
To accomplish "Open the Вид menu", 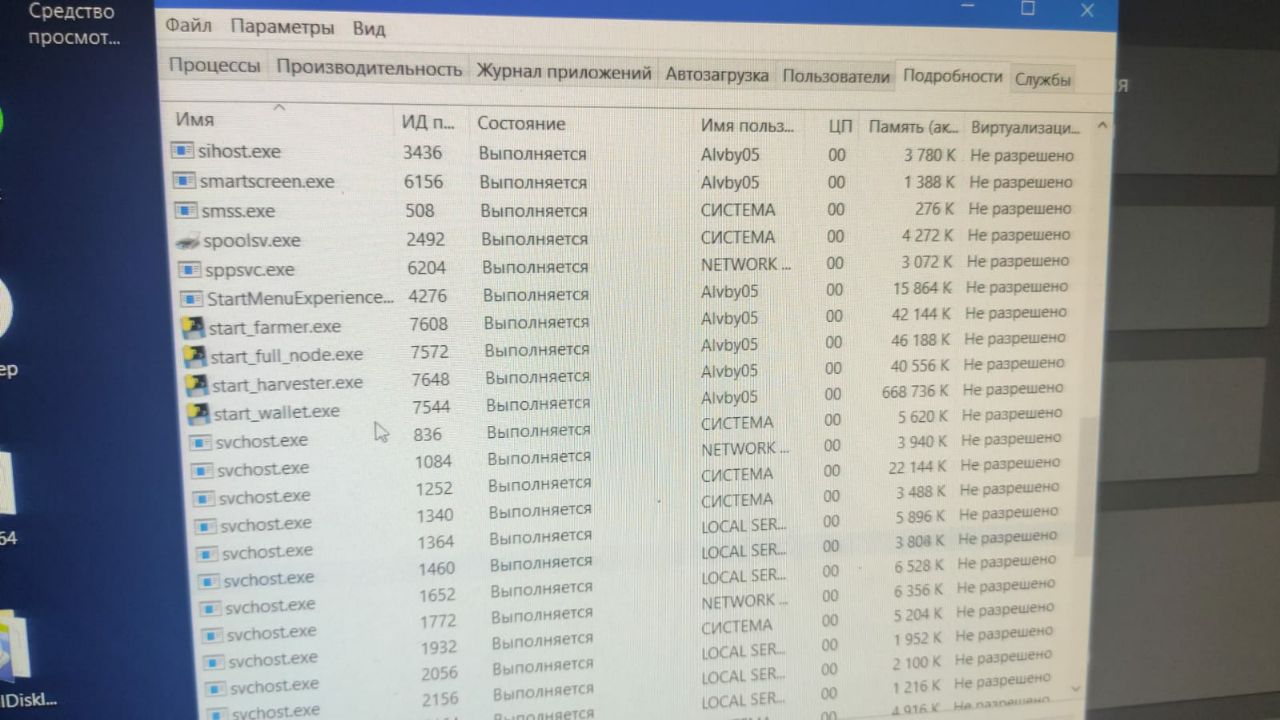I will pos(369,29).
